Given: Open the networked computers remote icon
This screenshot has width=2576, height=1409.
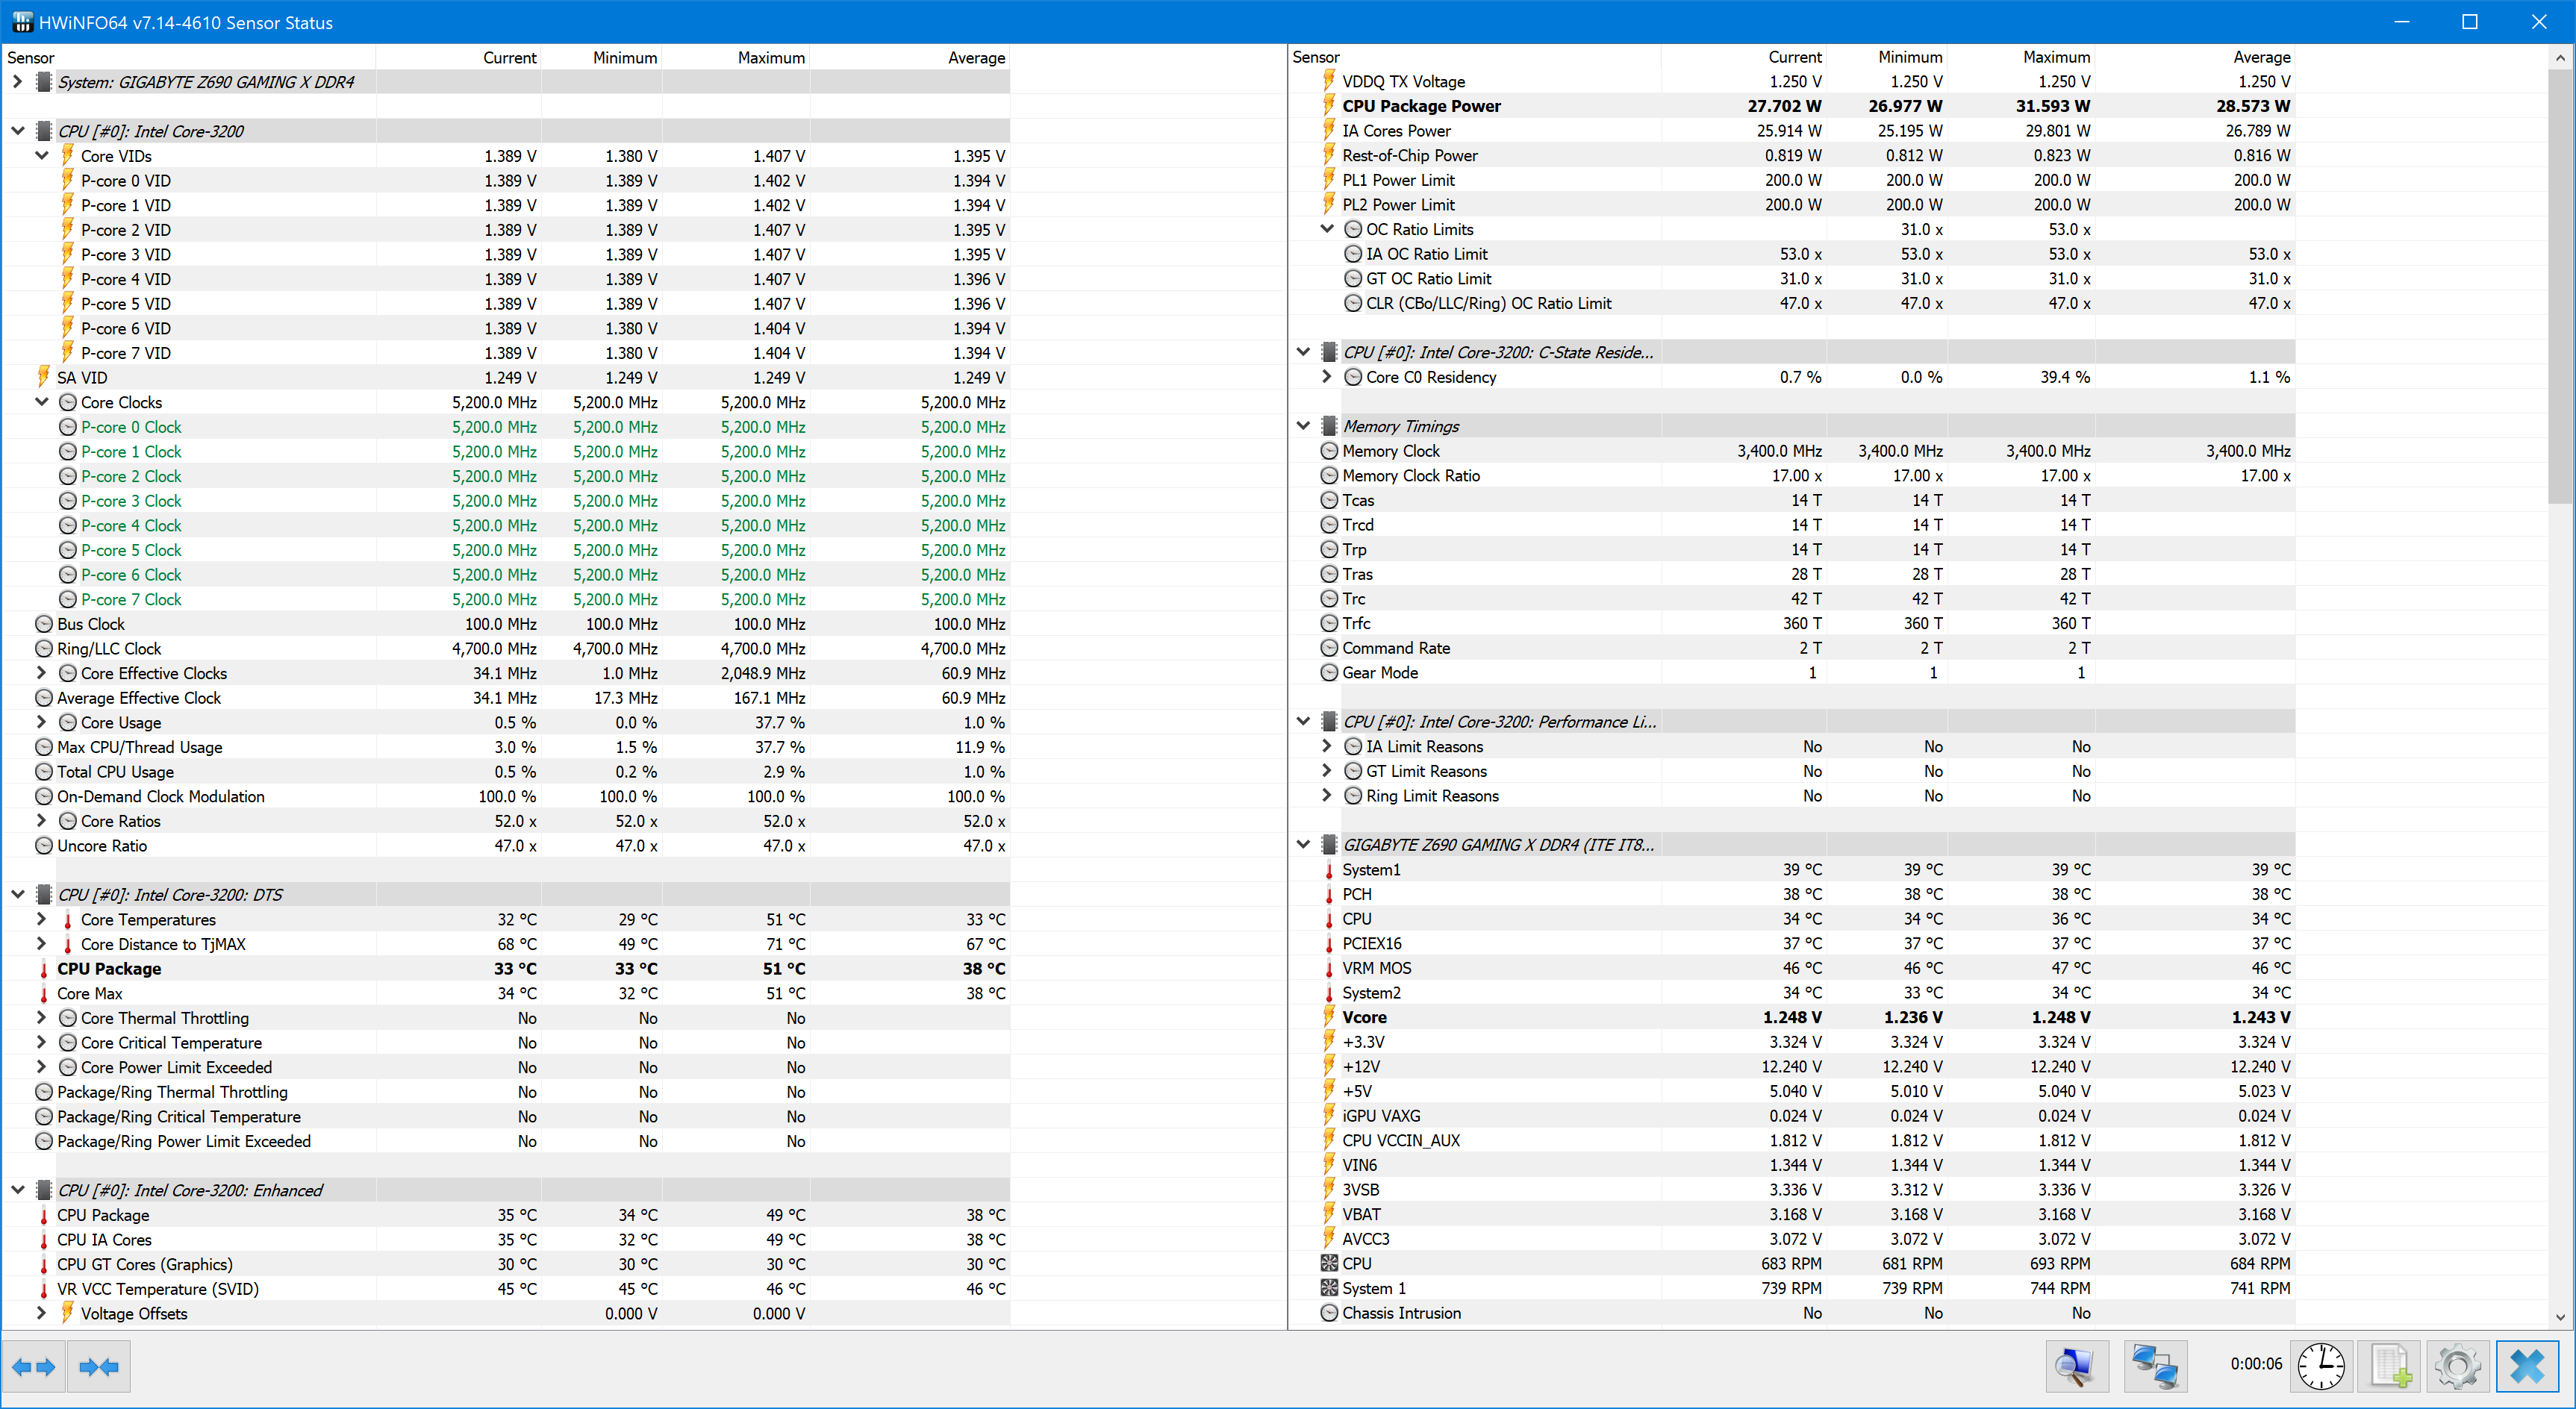Looking at the screenshot, I should click(2155, 1366).
